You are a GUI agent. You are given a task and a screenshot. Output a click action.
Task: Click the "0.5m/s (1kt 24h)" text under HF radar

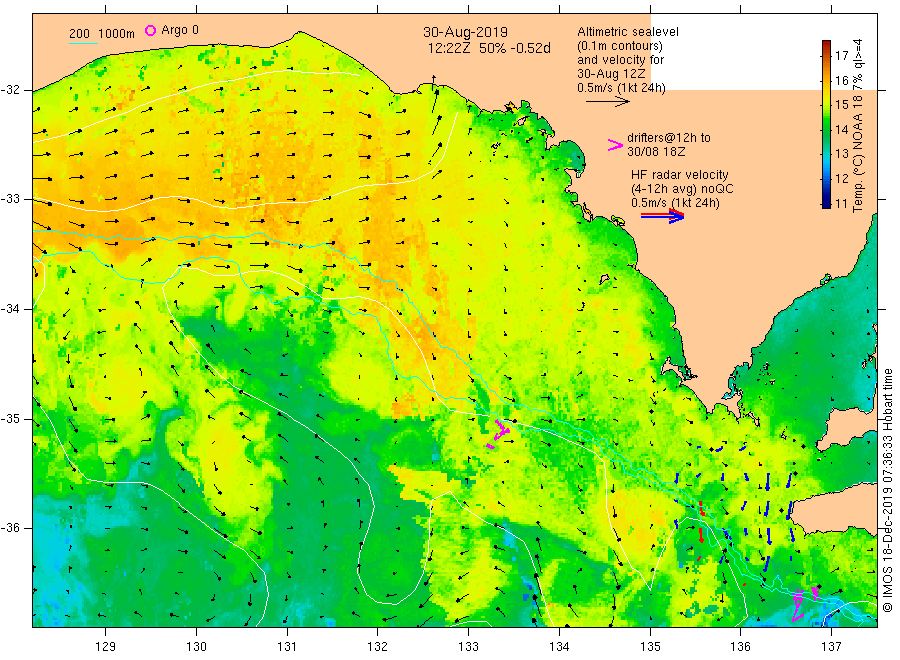tap(675, 203)
